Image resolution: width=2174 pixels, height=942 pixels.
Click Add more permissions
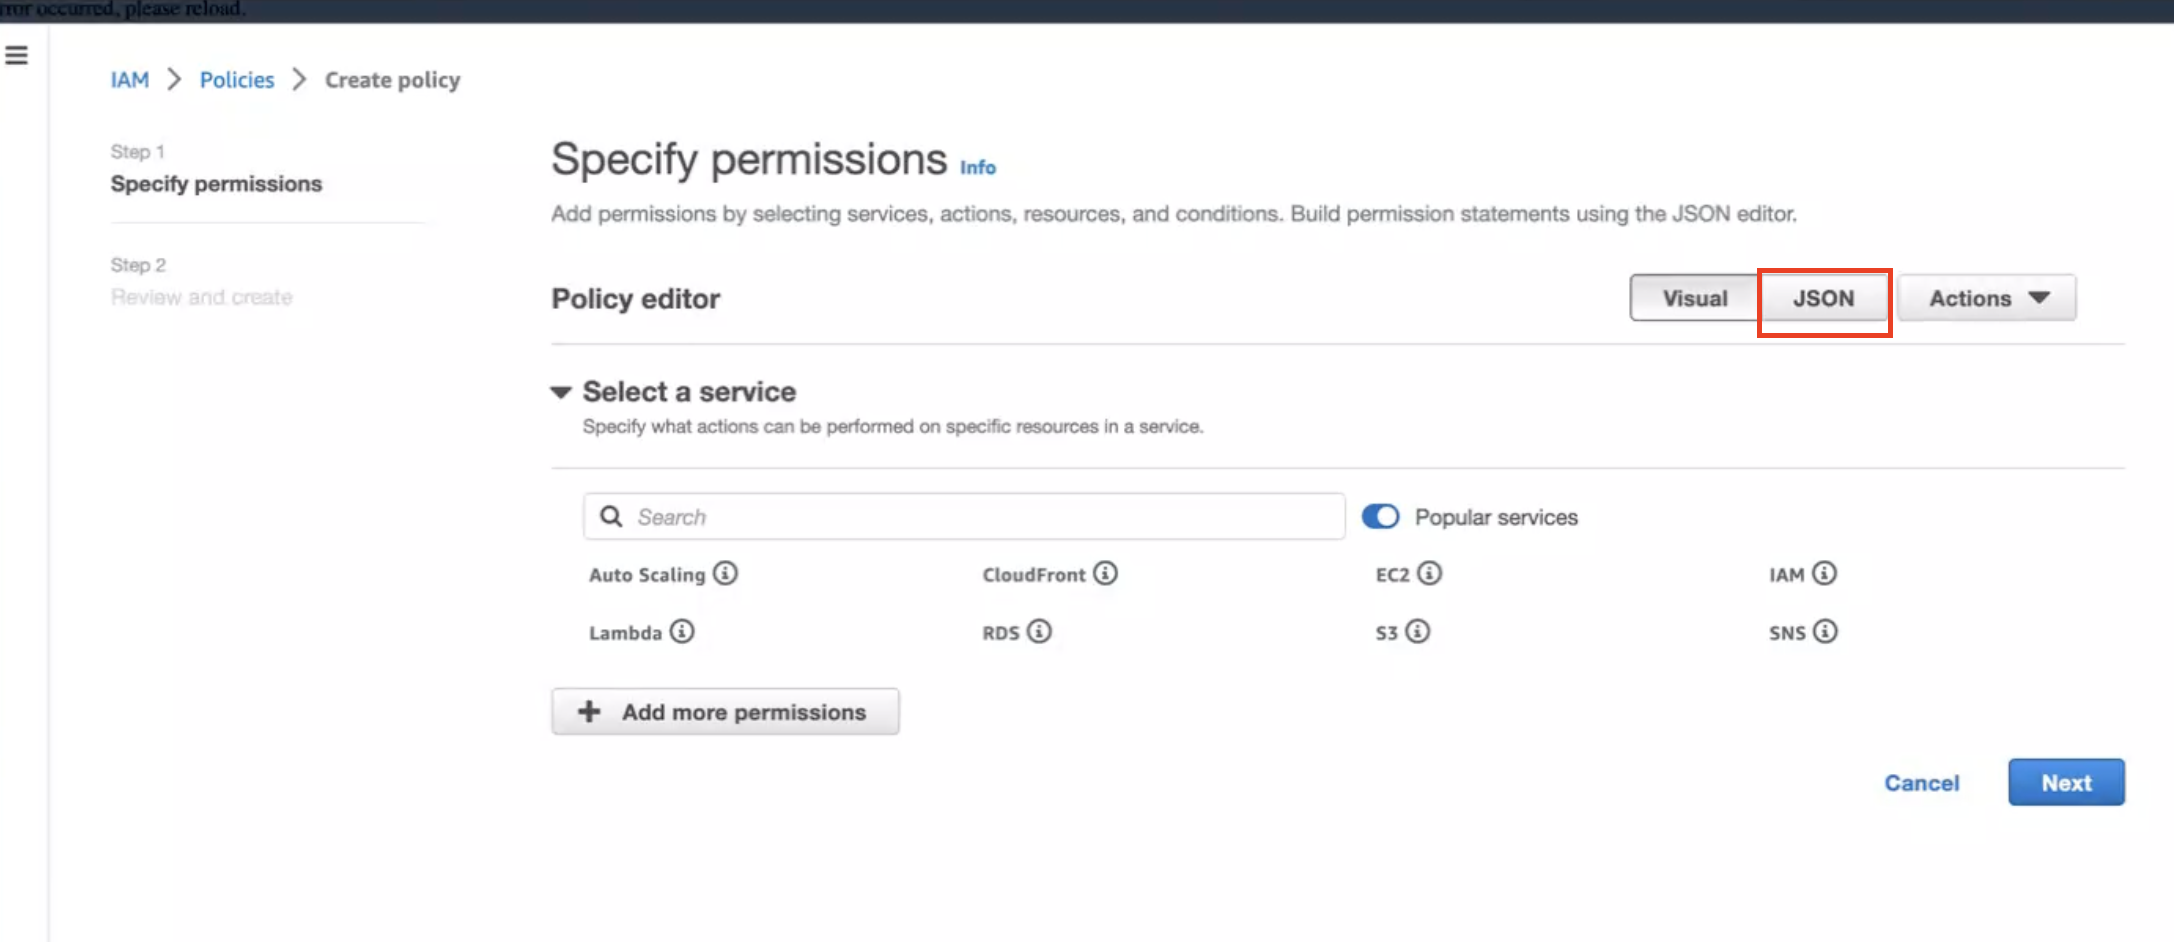pyautogui.click(x=725, y=711)
